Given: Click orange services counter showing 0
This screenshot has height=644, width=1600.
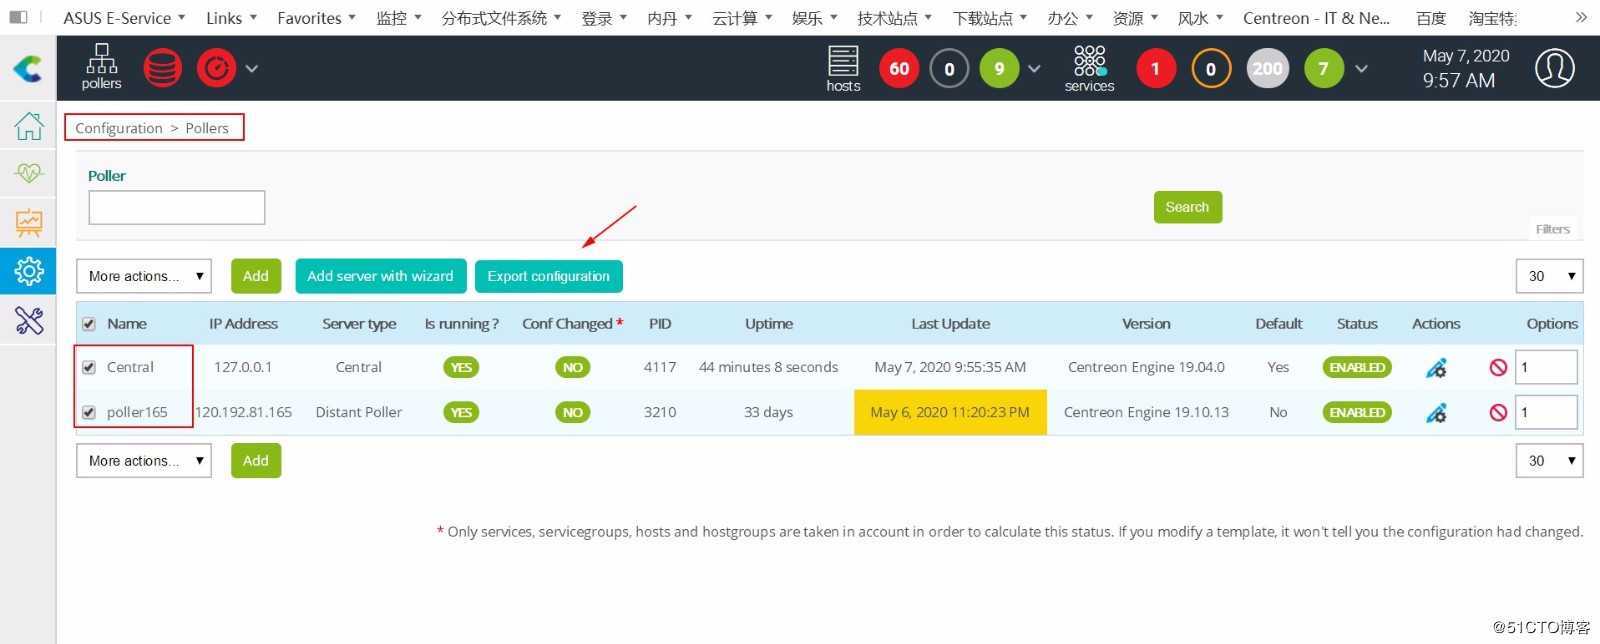Looking at the screenshot, I should click(1211, 68).
